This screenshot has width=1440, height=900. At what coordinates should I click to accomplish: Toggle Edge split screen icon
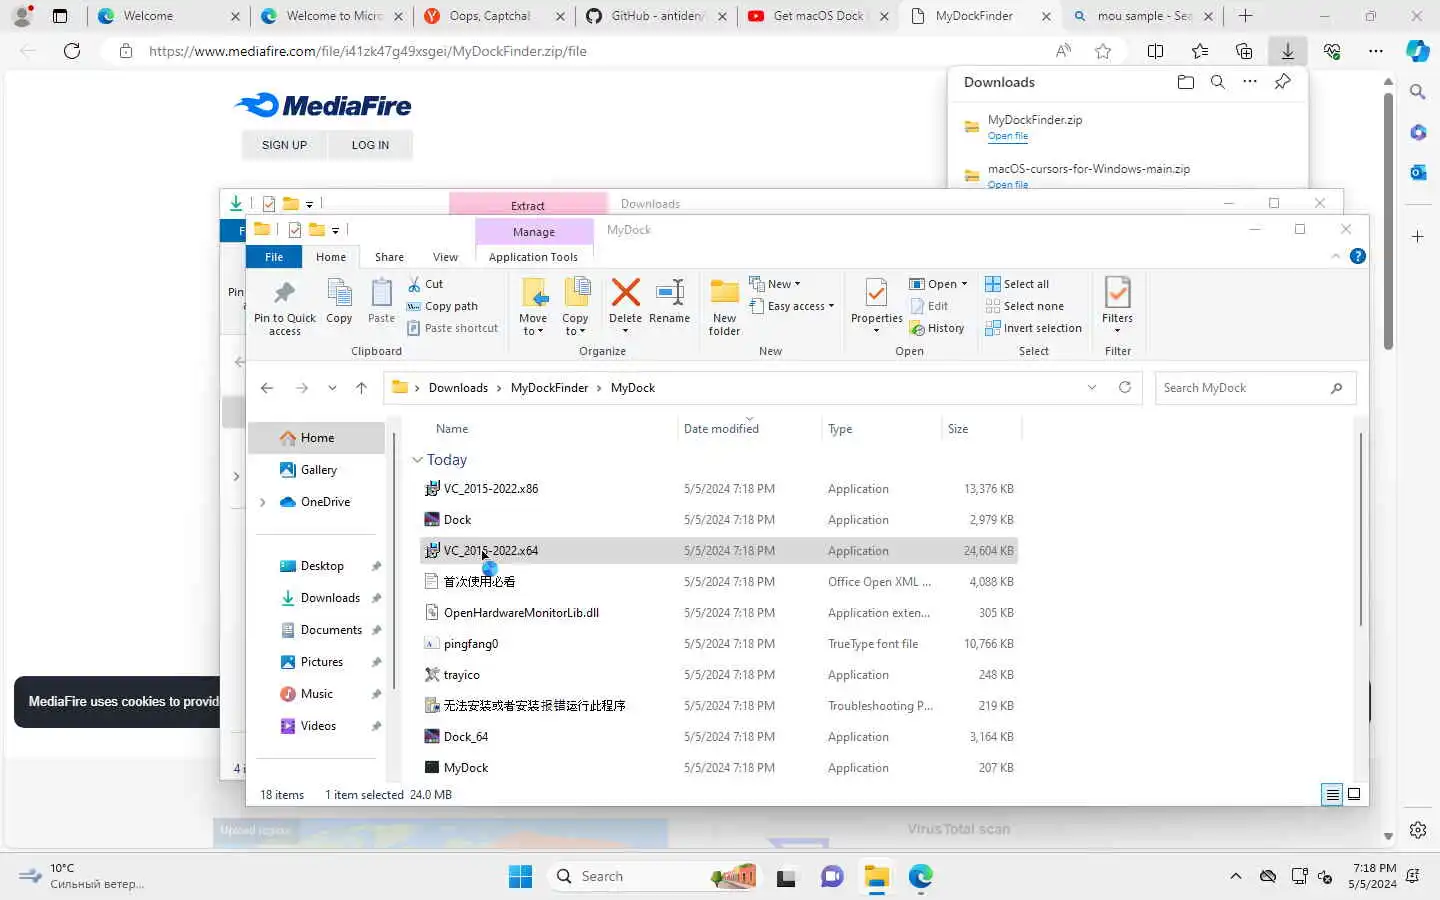click(x=1155, y=51)
